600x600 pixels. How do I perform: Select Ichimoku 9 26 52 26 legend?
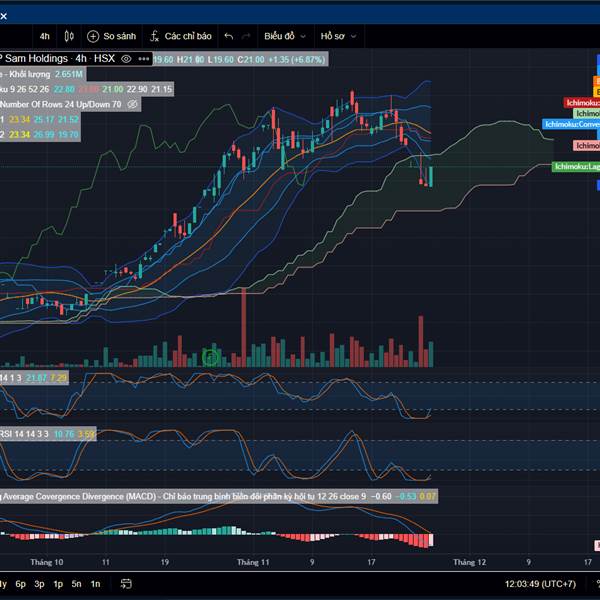point(86,89)
